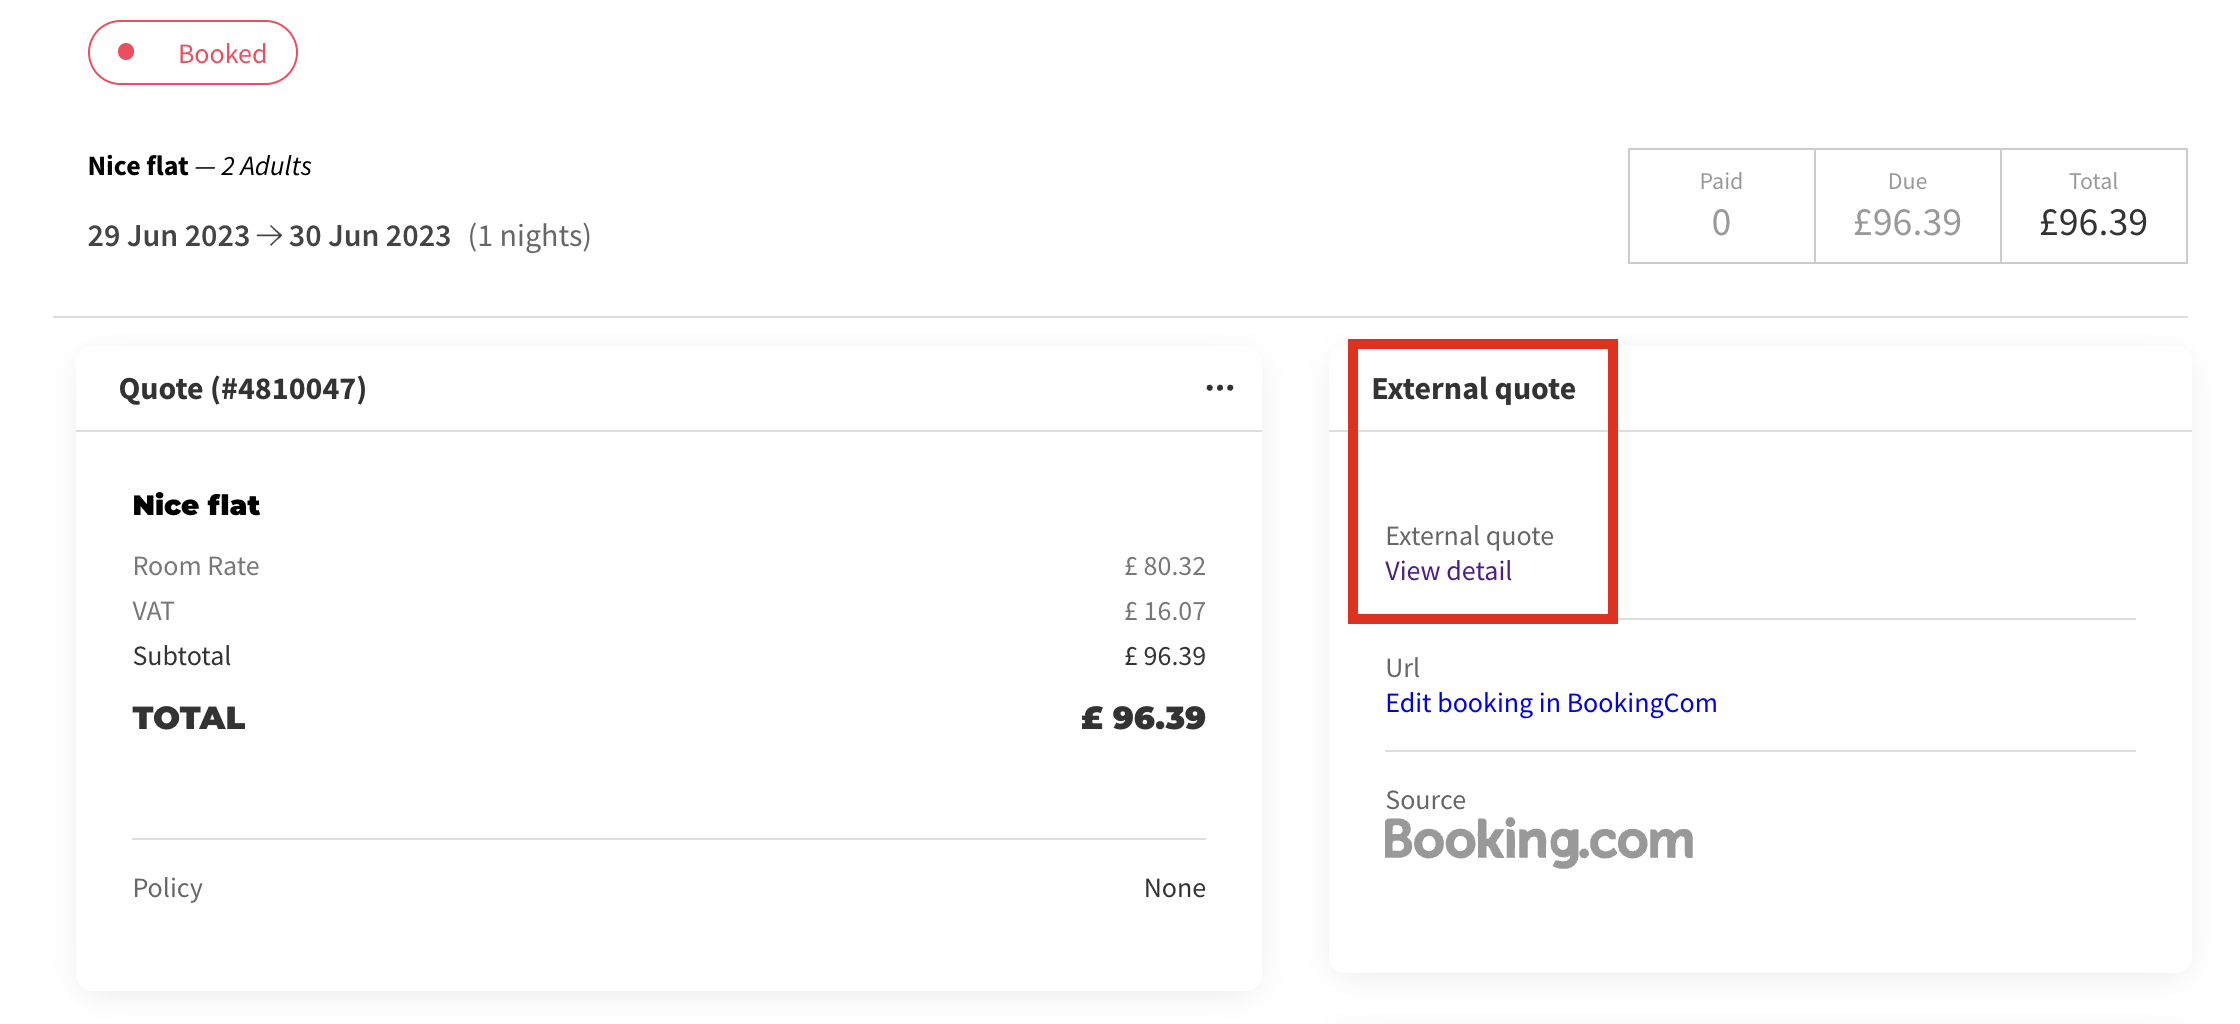
Task: Click the Total £96.39 summary box
Action: point(2093,206)
